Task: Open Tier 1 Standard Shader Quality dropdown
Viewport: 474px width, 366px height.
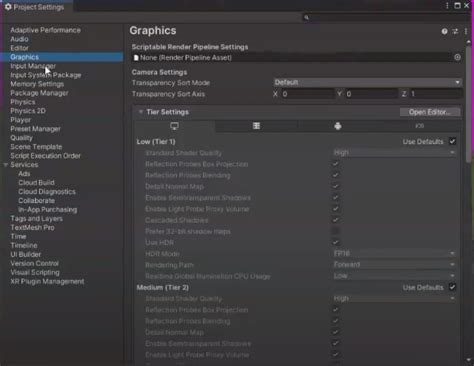Action: (394, 153)
